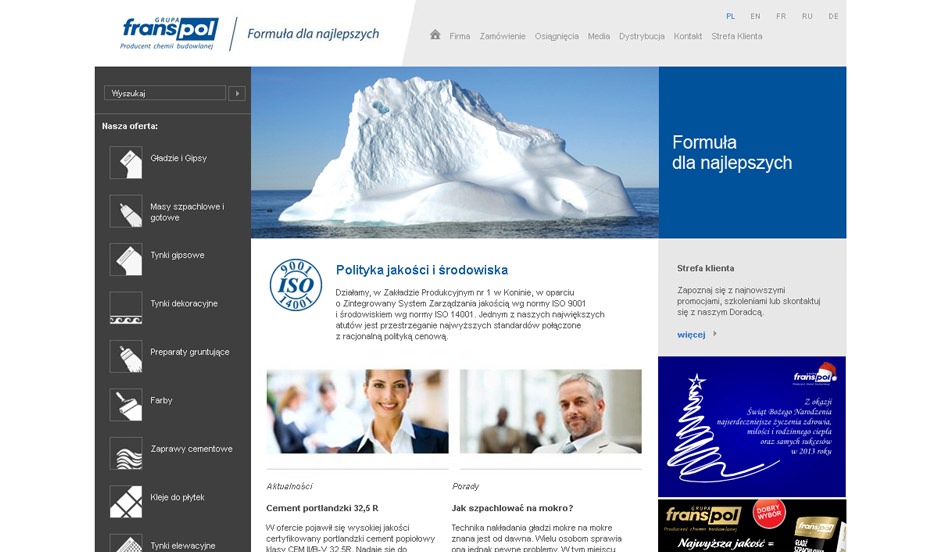This screenshot has width=940, height=552.
Task: Submit search with the arrow button
Action: [237, 93]
